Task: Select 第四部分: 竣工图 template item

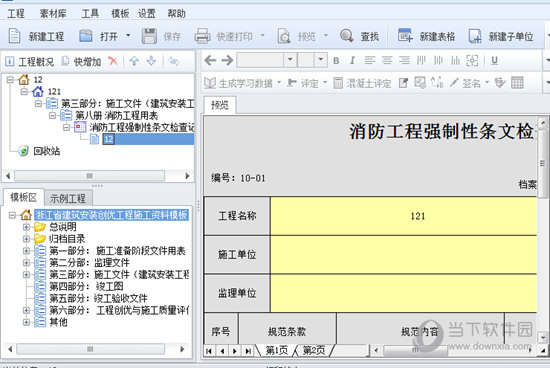Action: click(x=86, y=286)
